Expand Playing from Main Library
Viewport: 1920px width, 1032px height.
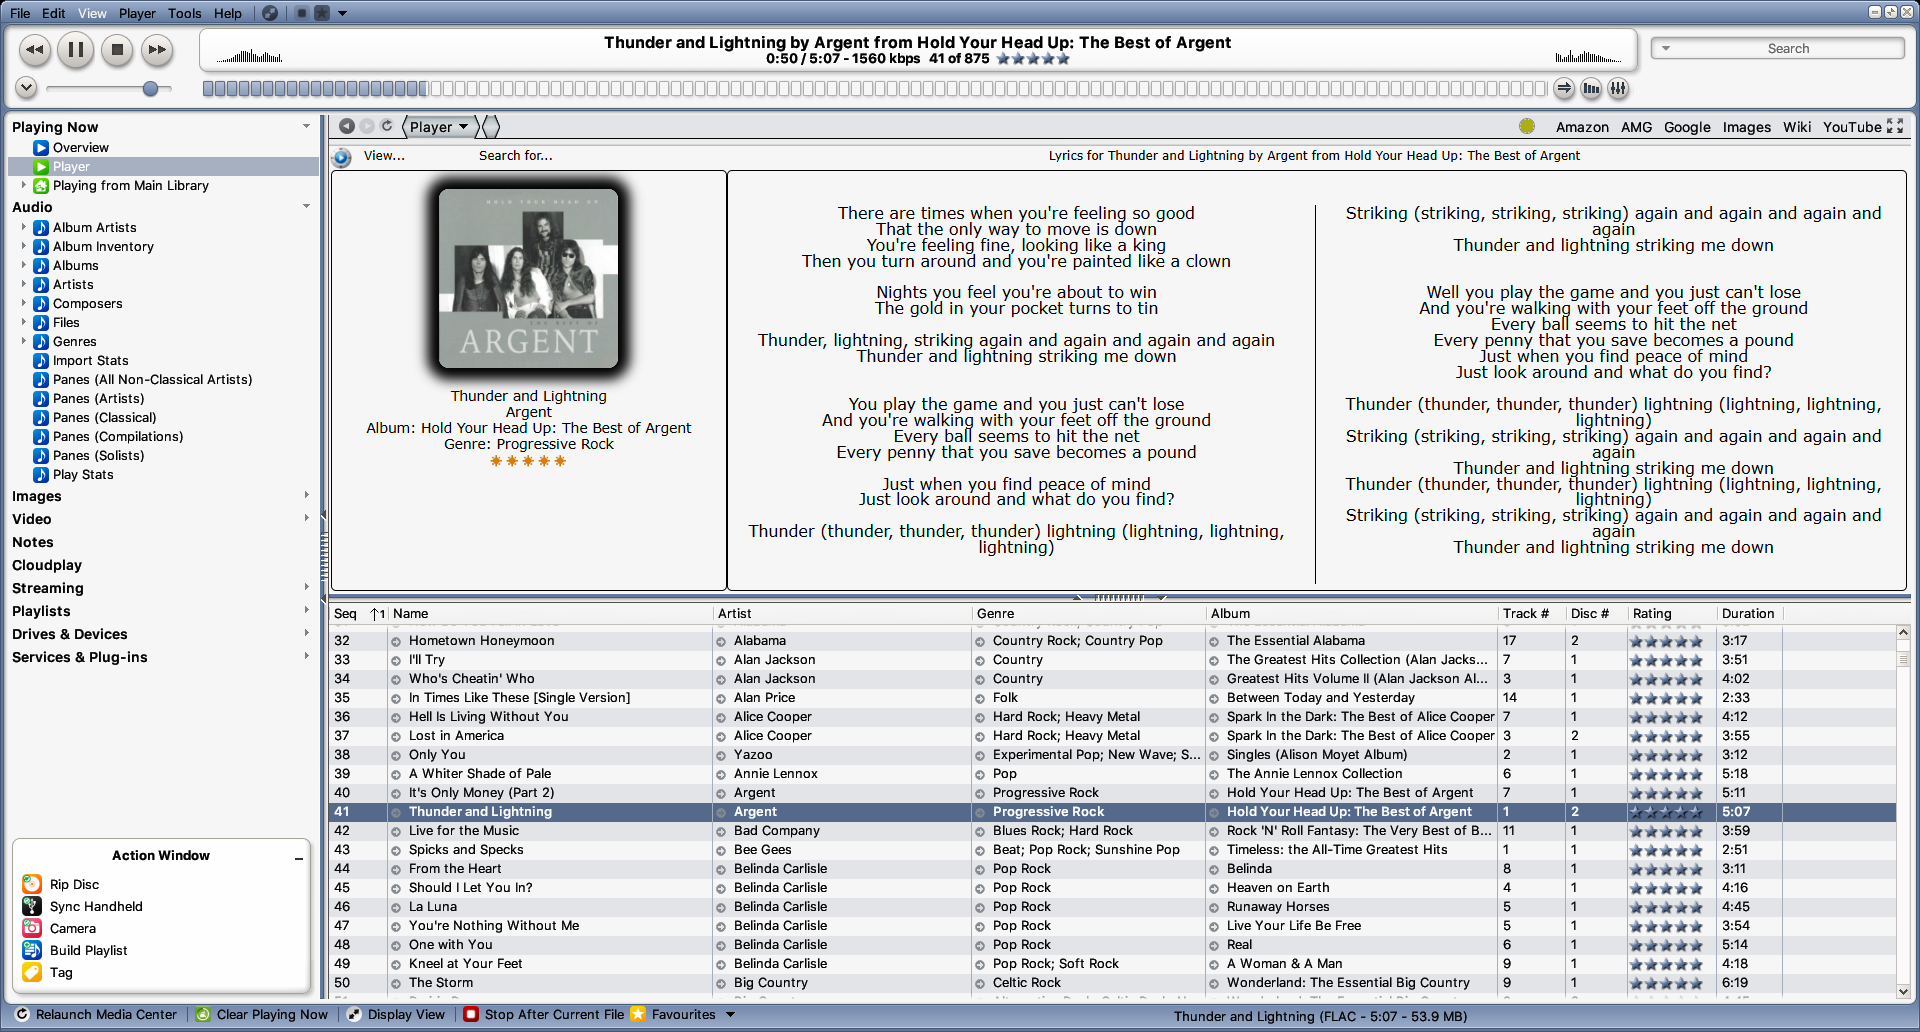[24, 185]
